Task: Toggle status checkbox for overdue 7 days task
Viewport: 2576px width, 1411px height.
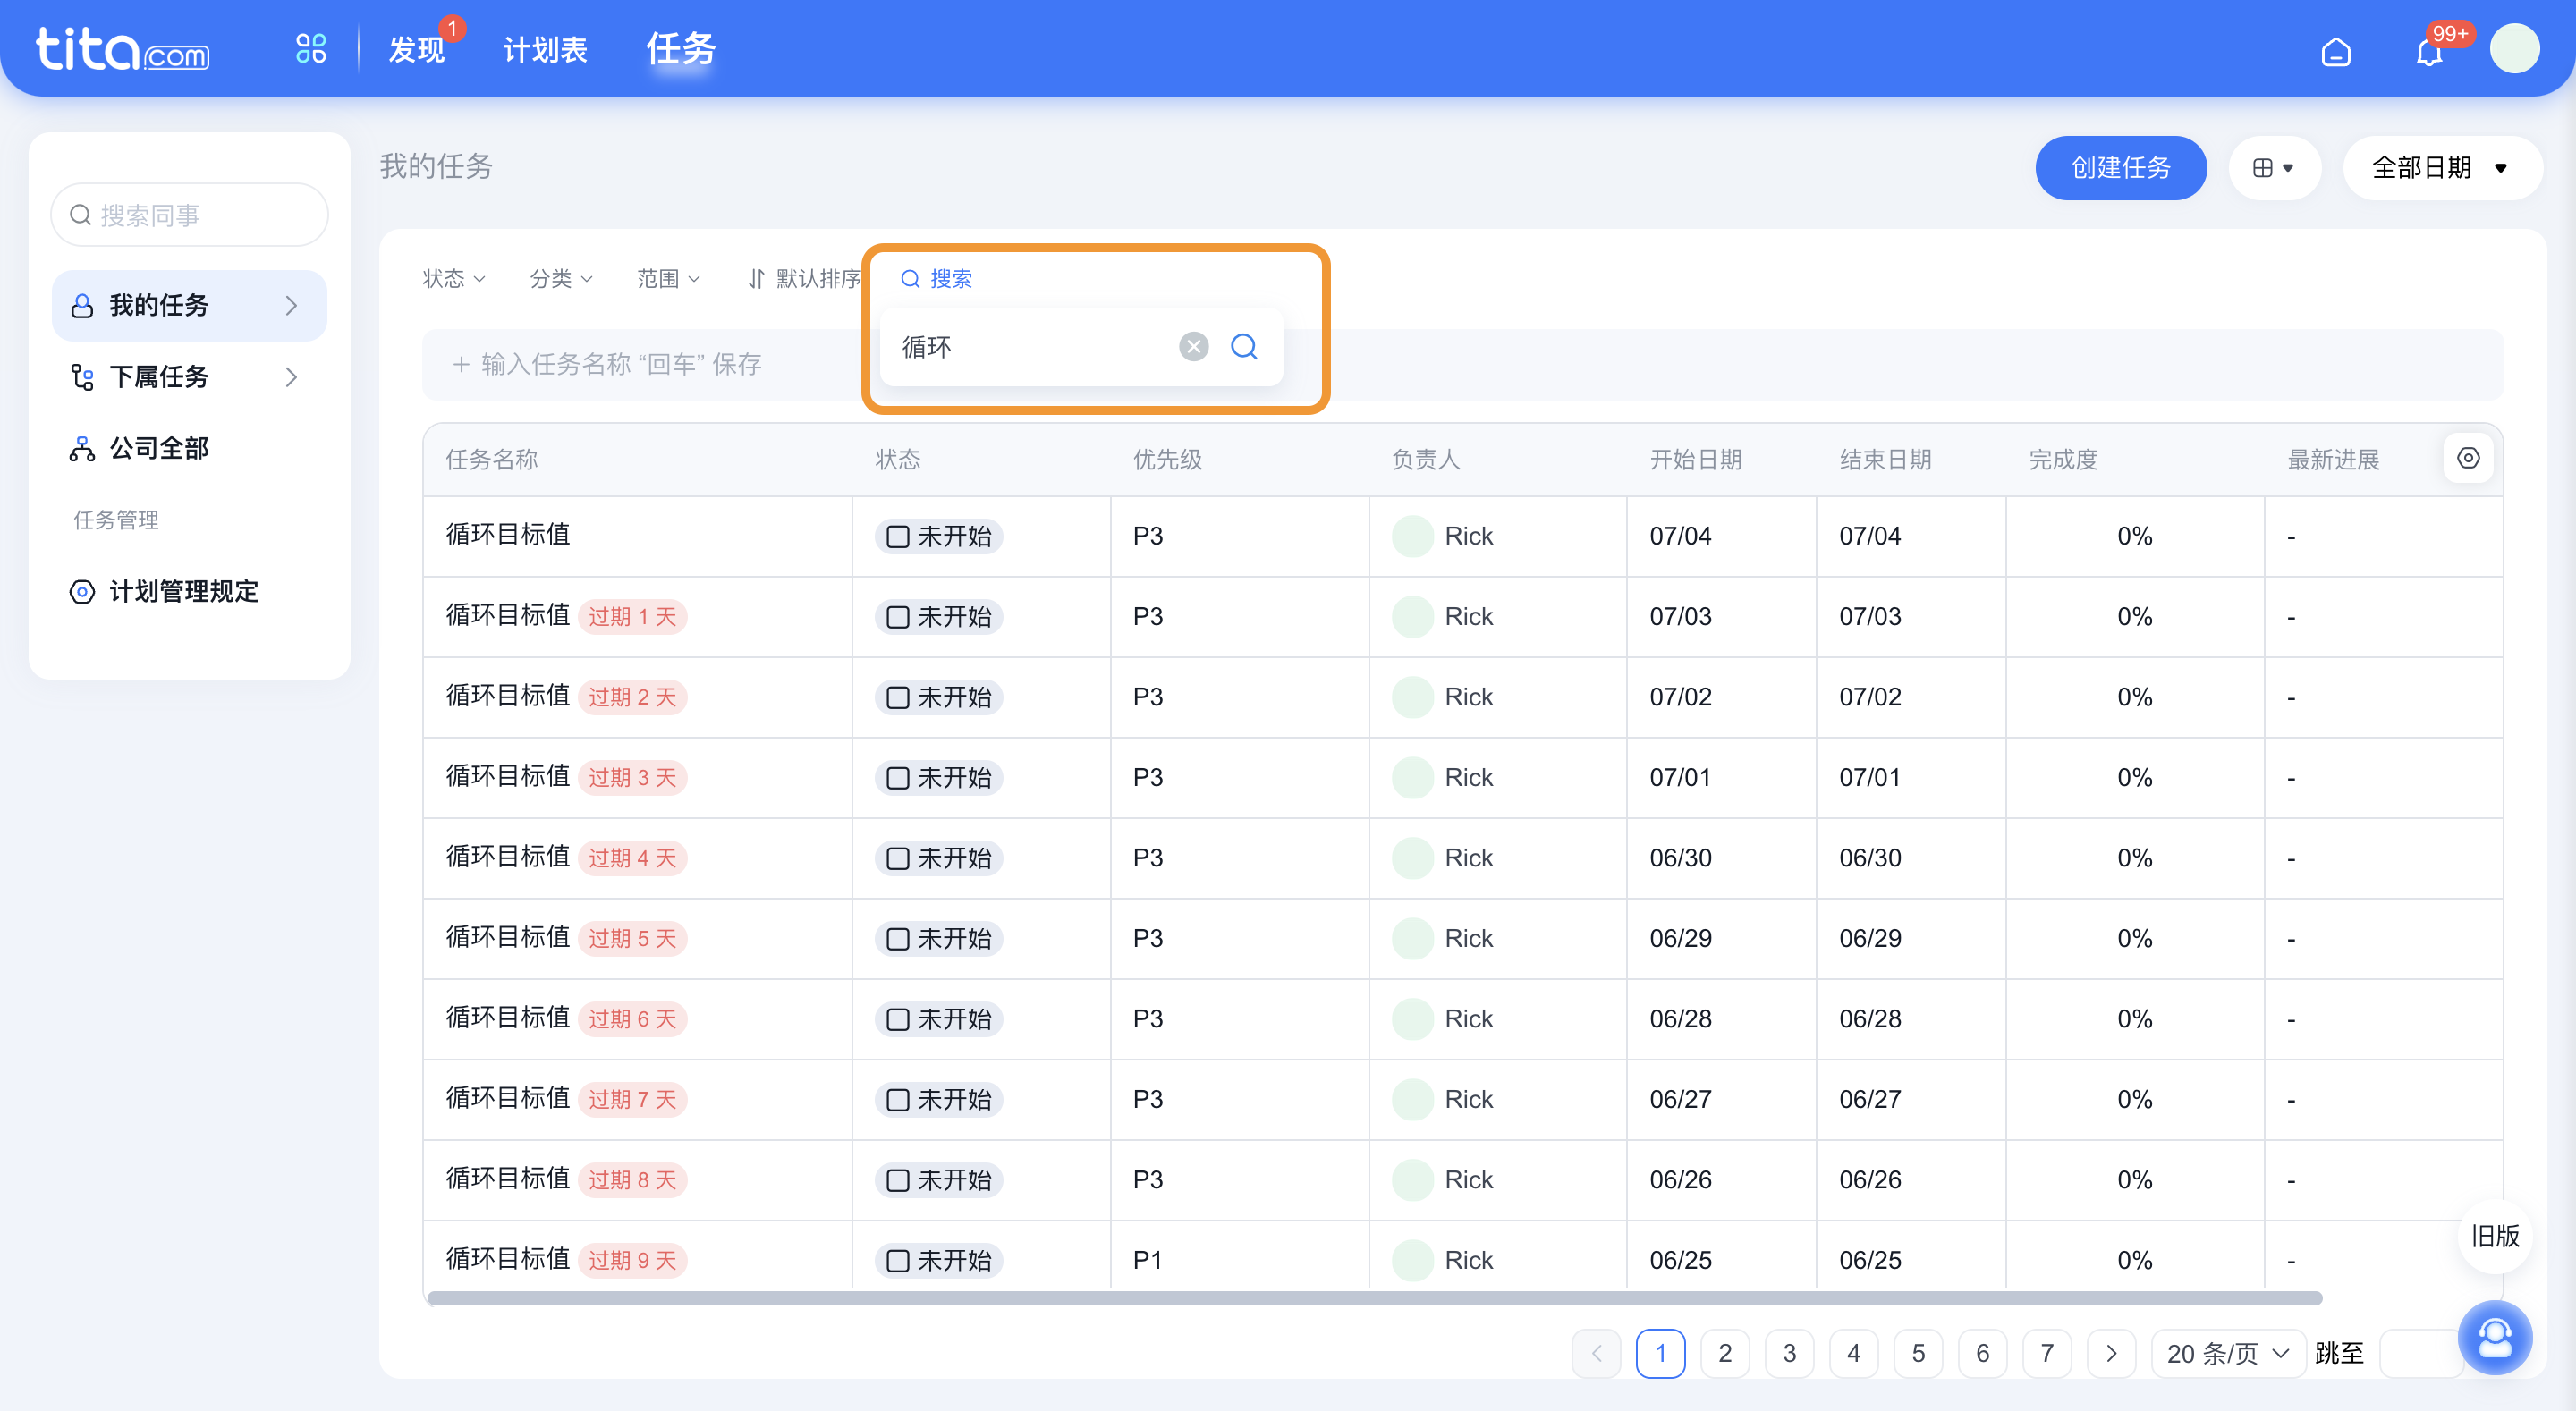Action: point(898,1100)
